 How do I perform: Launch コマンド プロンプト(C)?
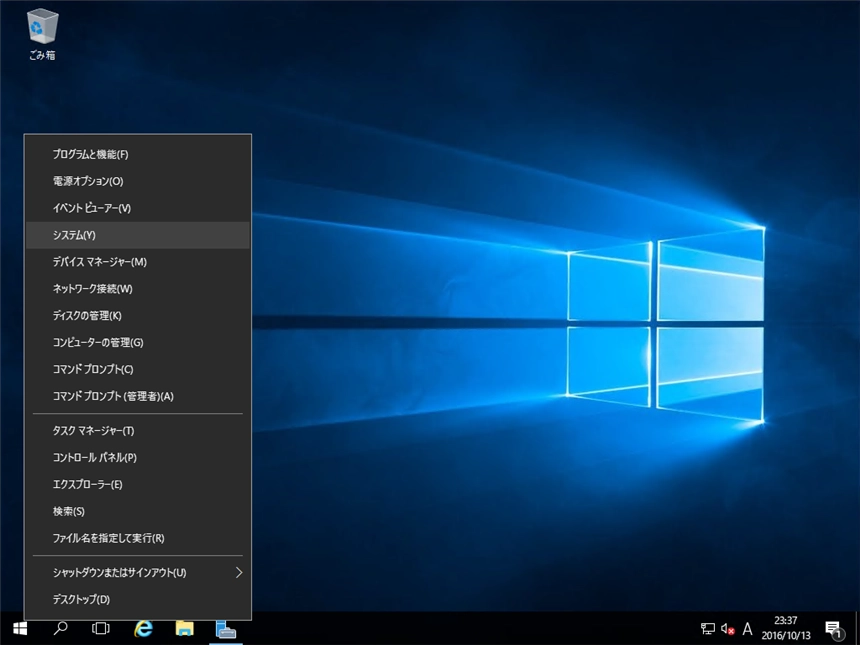point(138,369)
